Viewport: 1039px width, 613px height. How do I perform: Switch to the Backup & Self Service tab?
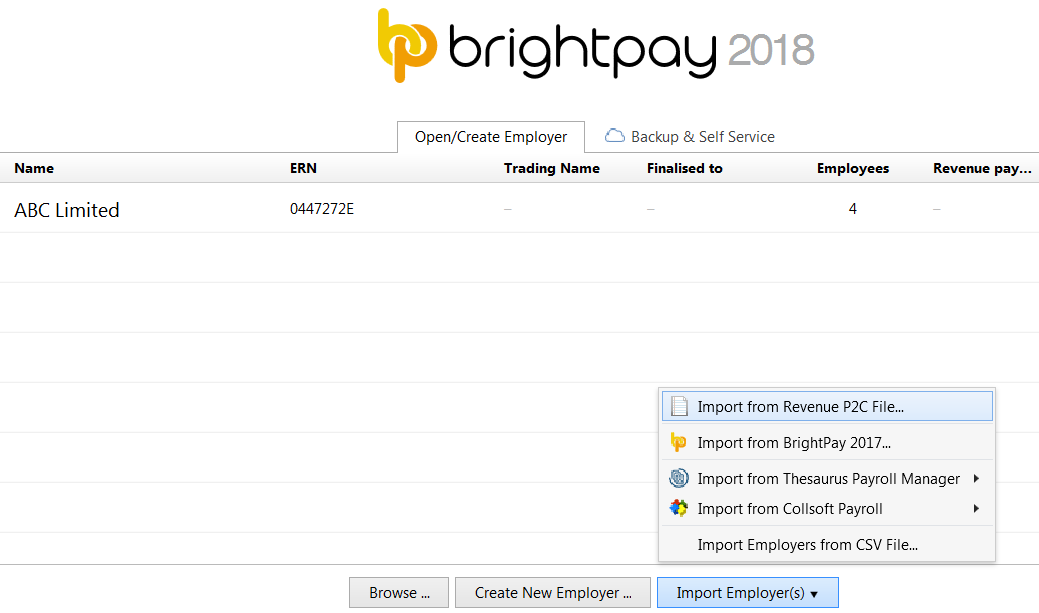click(689, 137)
